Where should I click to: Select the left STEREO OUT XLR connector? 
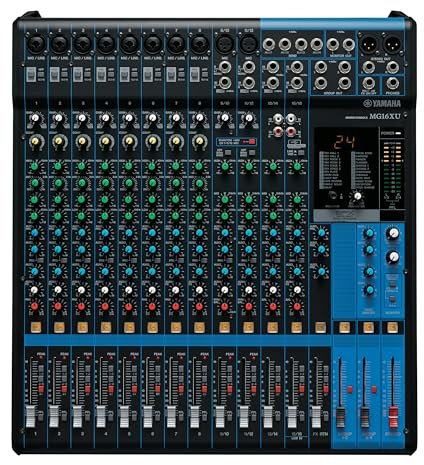[369, 43]
